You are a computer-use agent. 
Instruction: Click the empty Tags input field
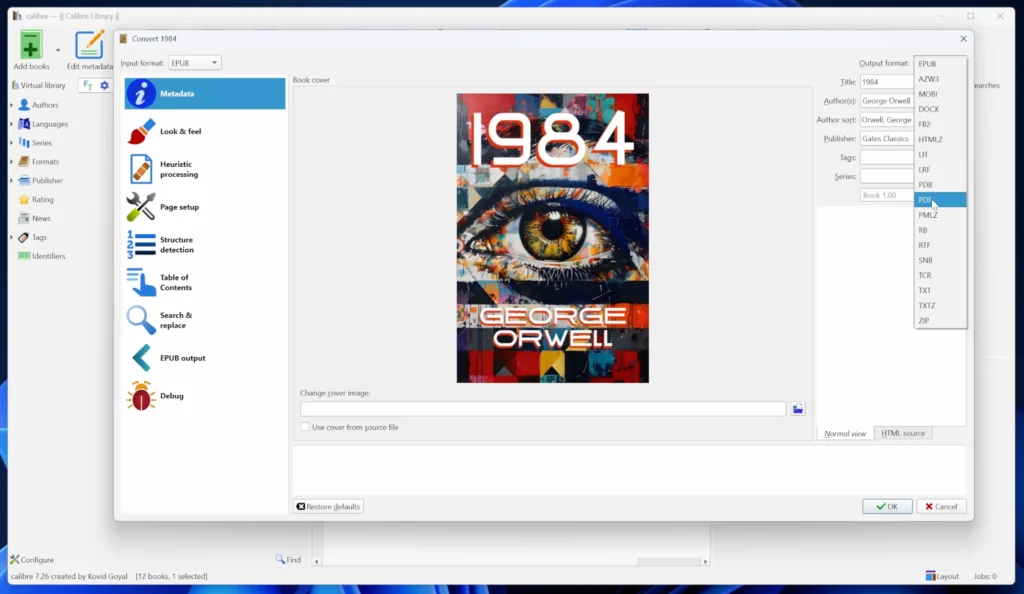click(886, 157)
